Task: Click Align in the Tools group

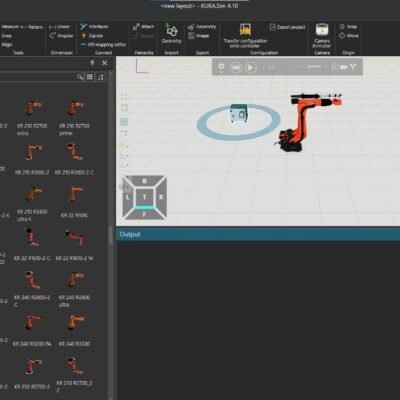Action: [x=7, y=44]
